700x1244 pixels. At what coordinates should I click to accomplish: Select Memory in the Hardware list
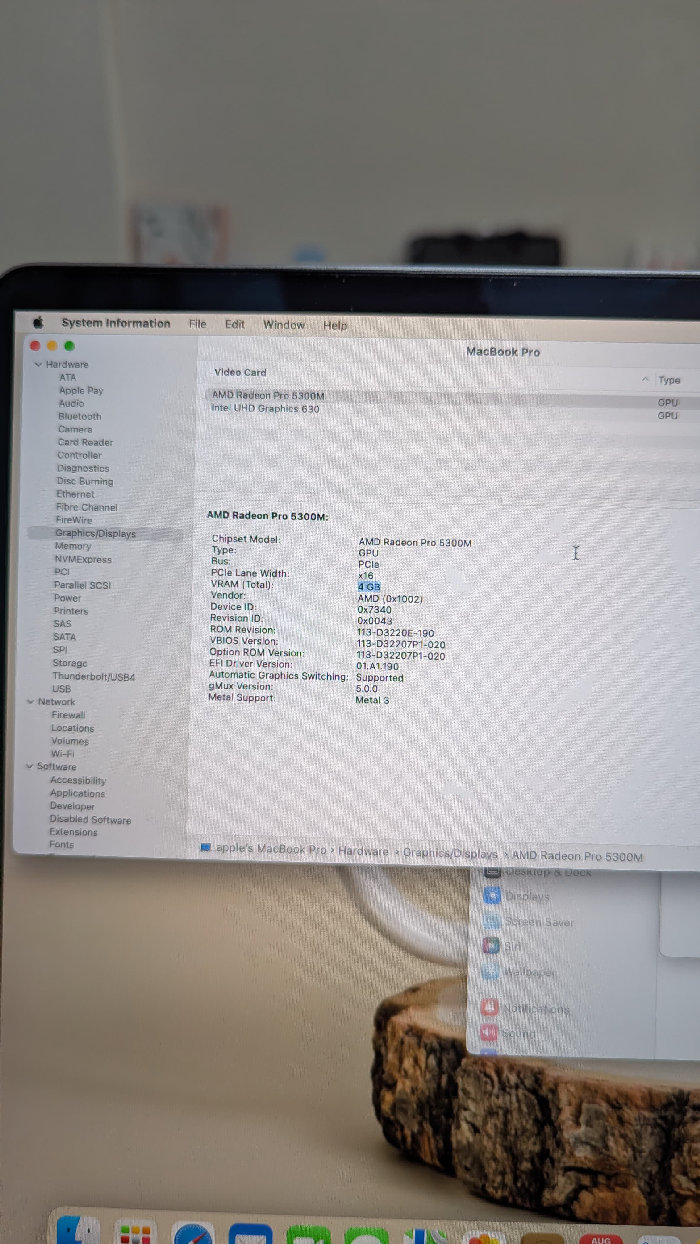pos(73,546)
